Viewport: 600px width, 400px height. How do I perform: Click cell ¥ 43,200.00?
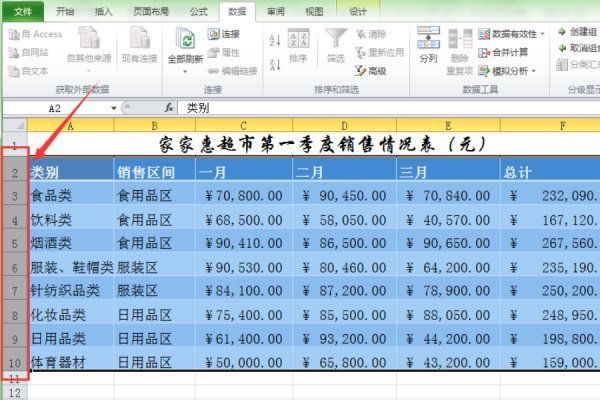point(448,359)
